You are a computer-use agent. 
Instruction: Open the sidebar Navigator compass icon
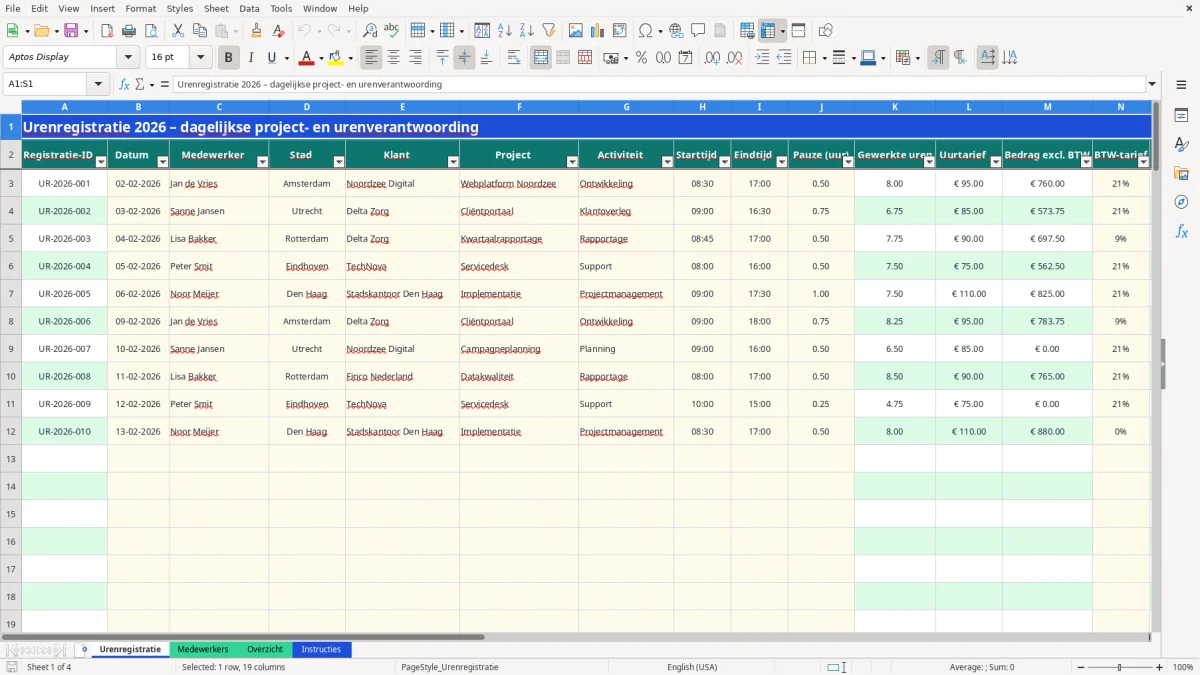coord(1181,202)
